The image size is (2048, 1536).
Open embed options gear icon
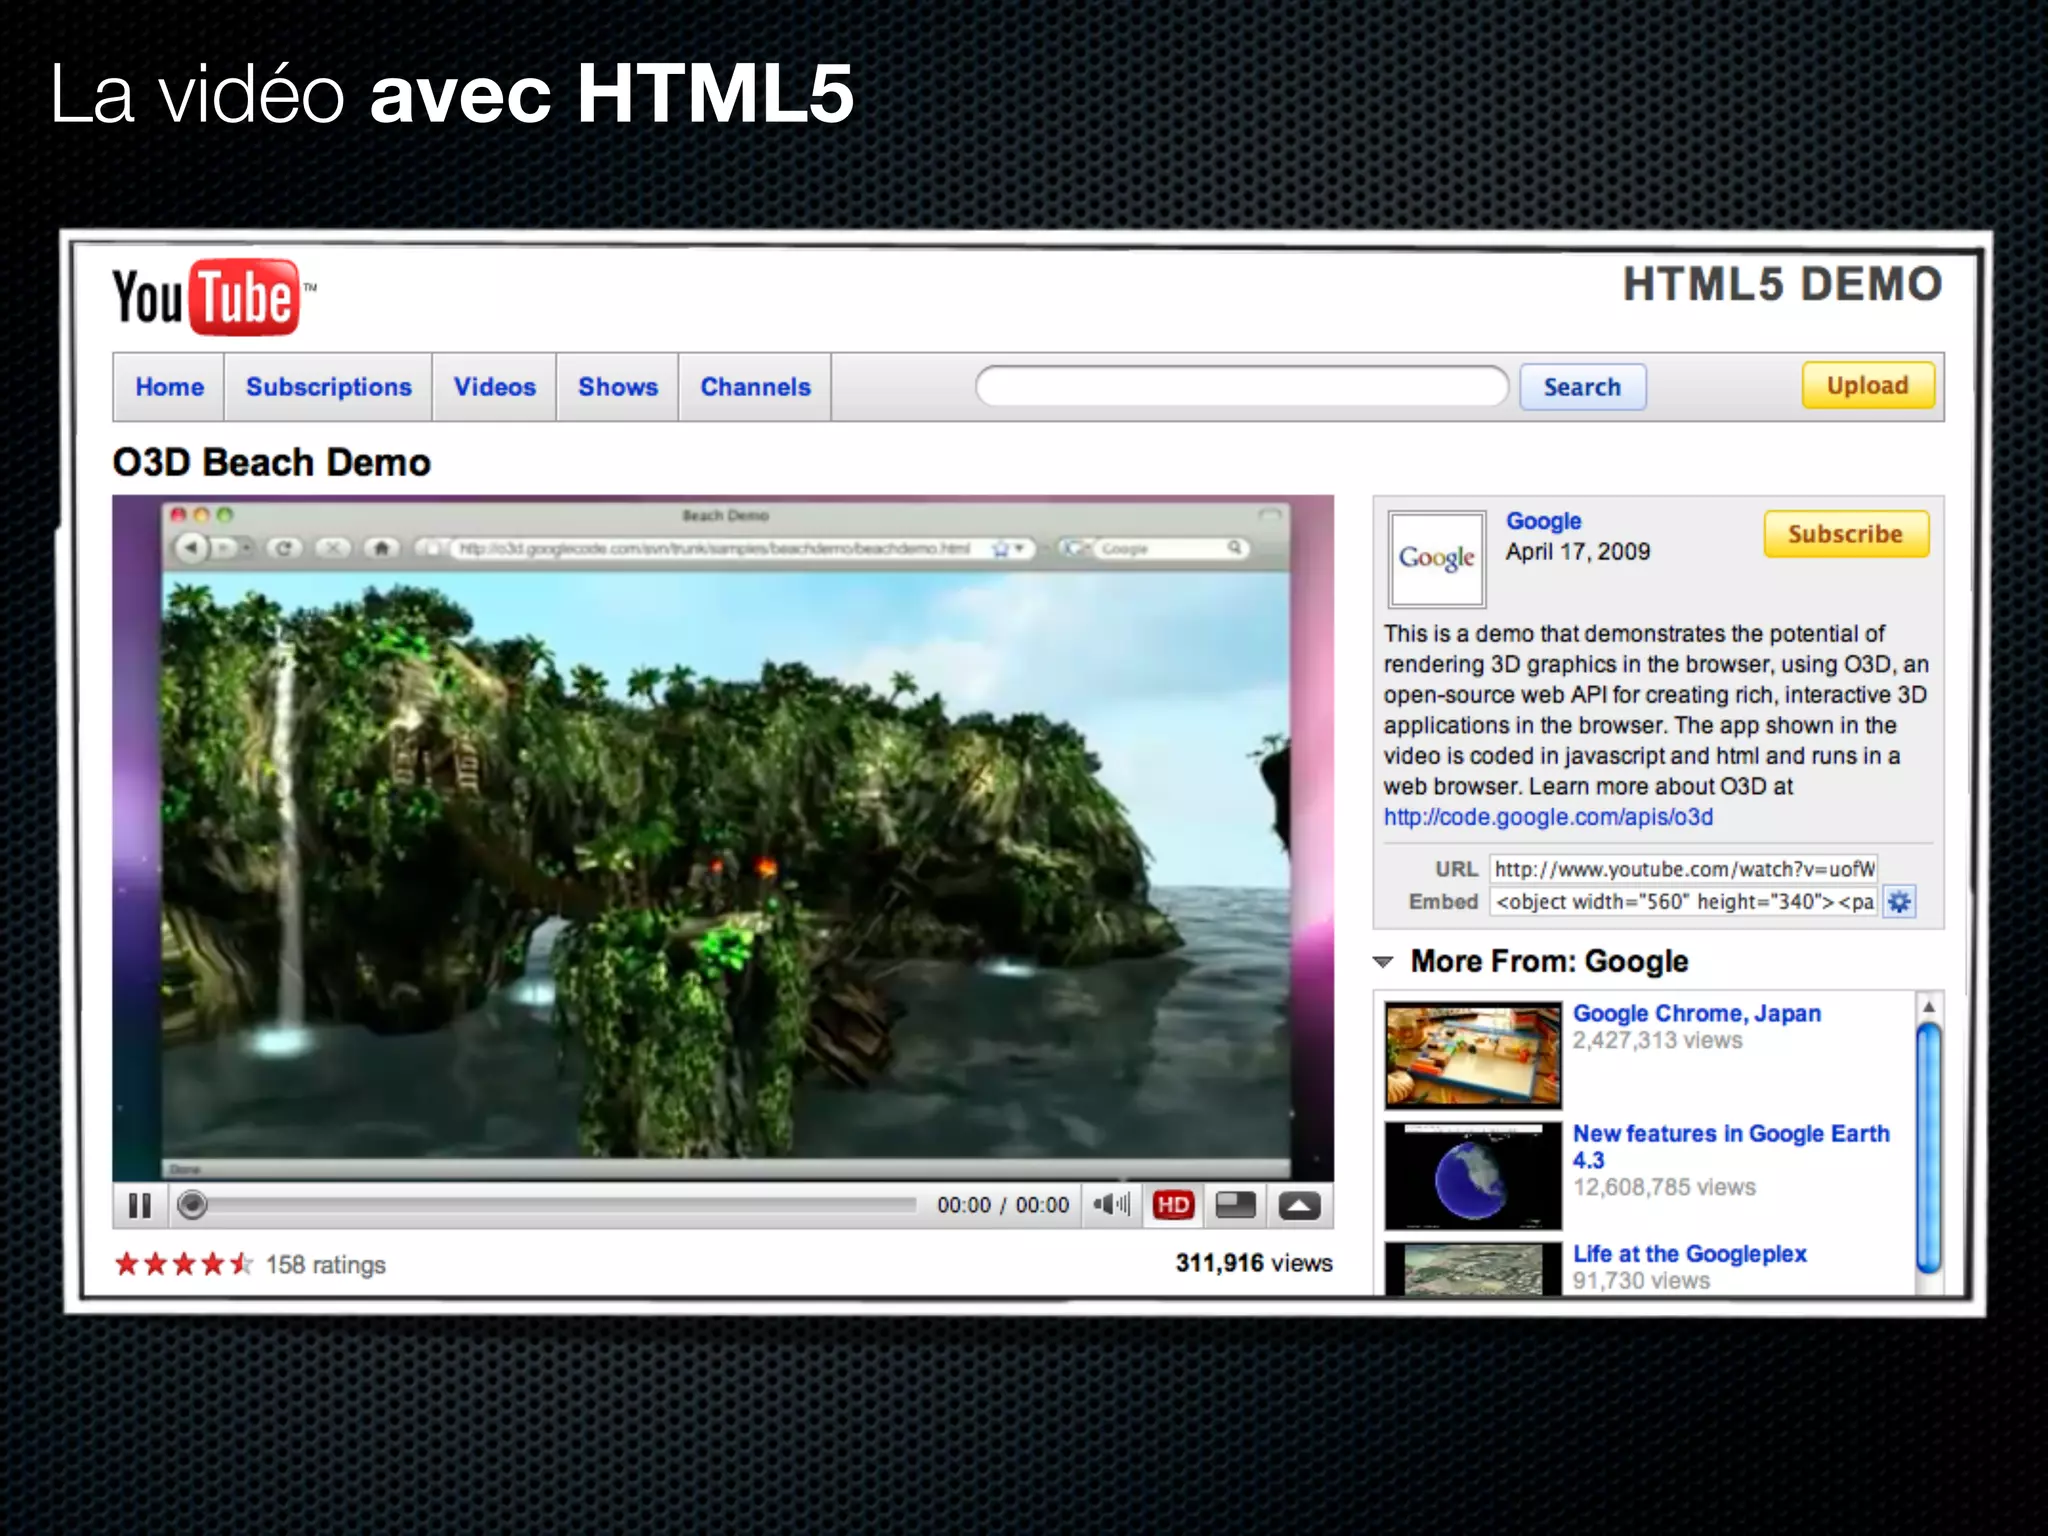click(1899, 902)
